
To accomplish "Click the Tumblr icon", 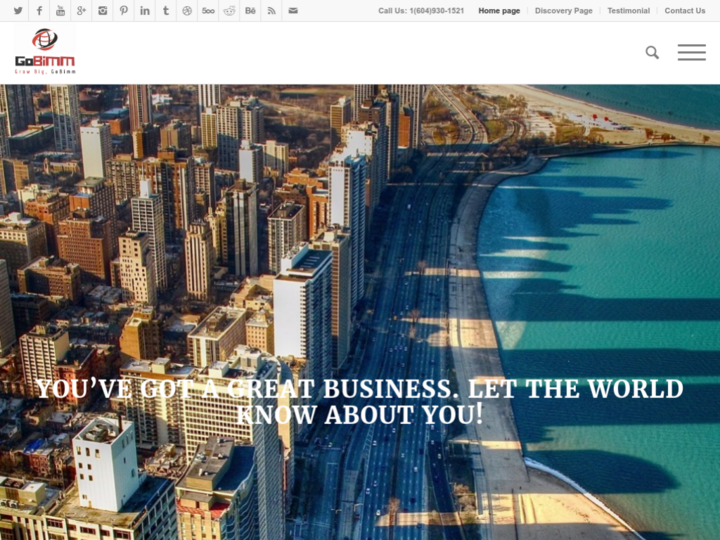I will coord(166,11).
